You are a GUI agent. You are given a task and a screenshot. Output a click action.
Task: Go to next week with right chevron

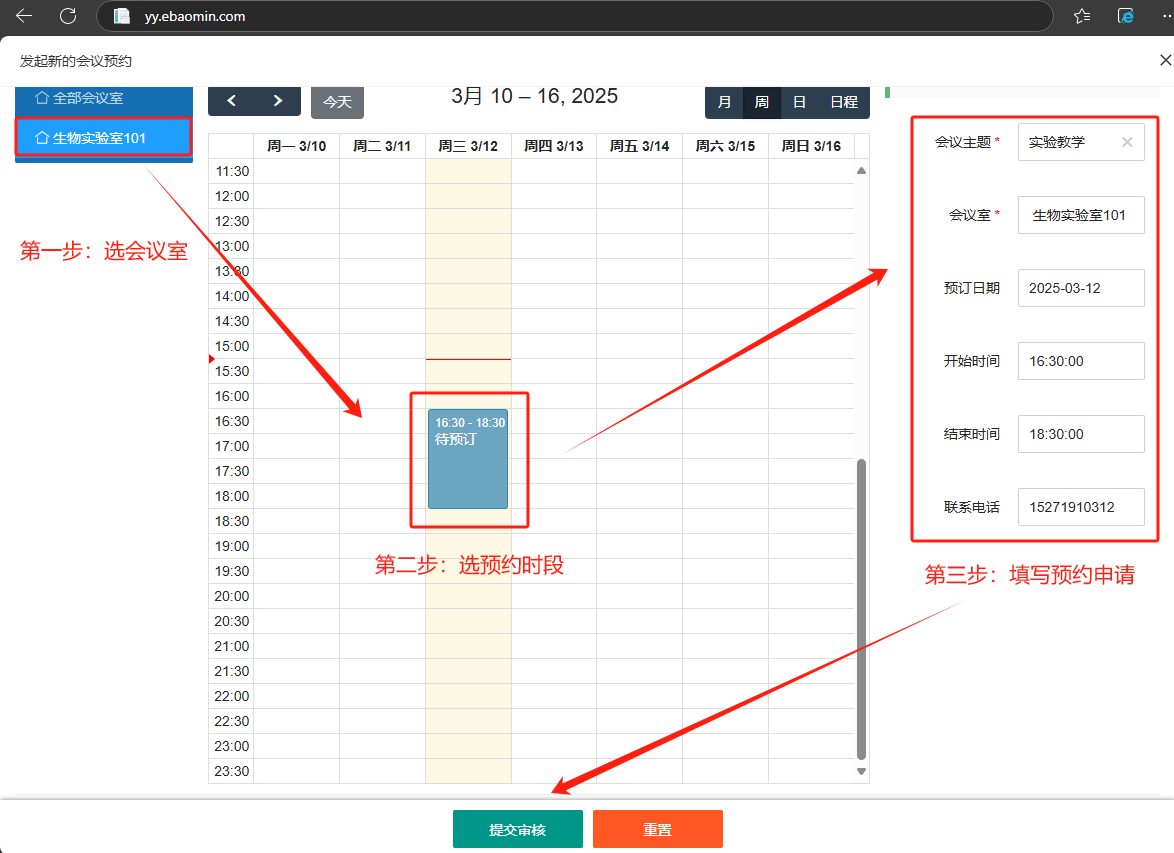[x=278, y=101]
